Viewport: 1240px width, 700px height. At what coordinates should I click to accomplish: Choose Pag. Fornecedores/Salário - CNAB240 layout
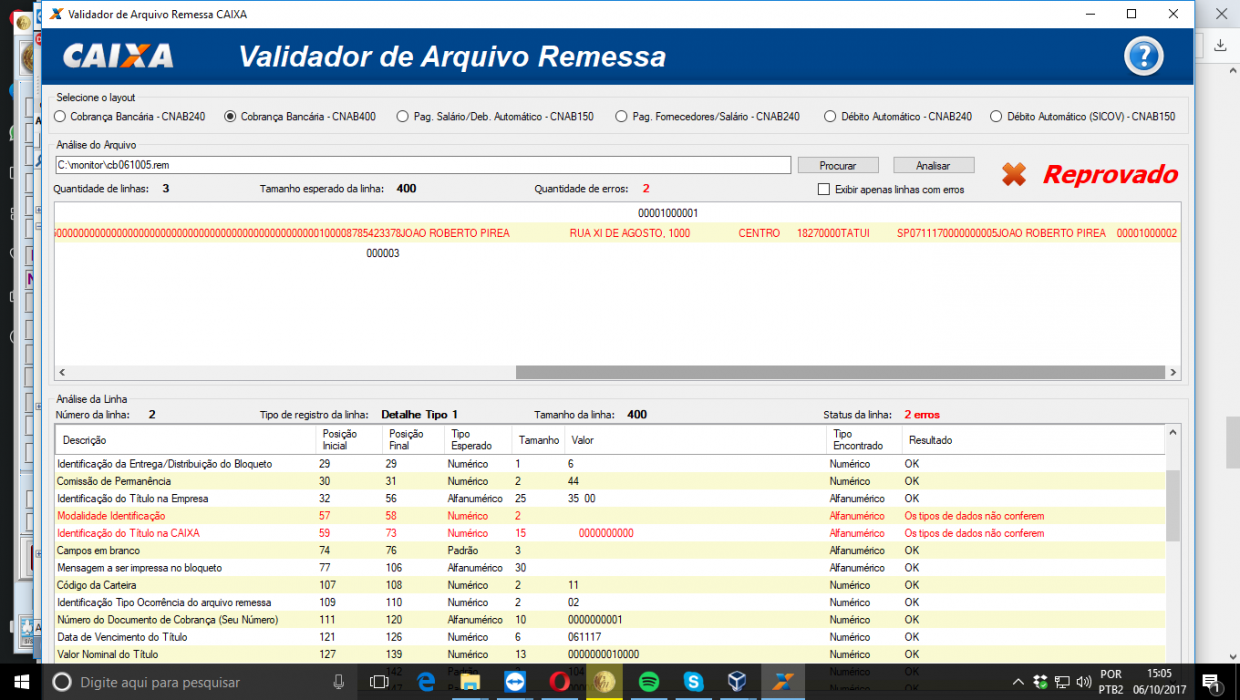click(x=708, y=116)
